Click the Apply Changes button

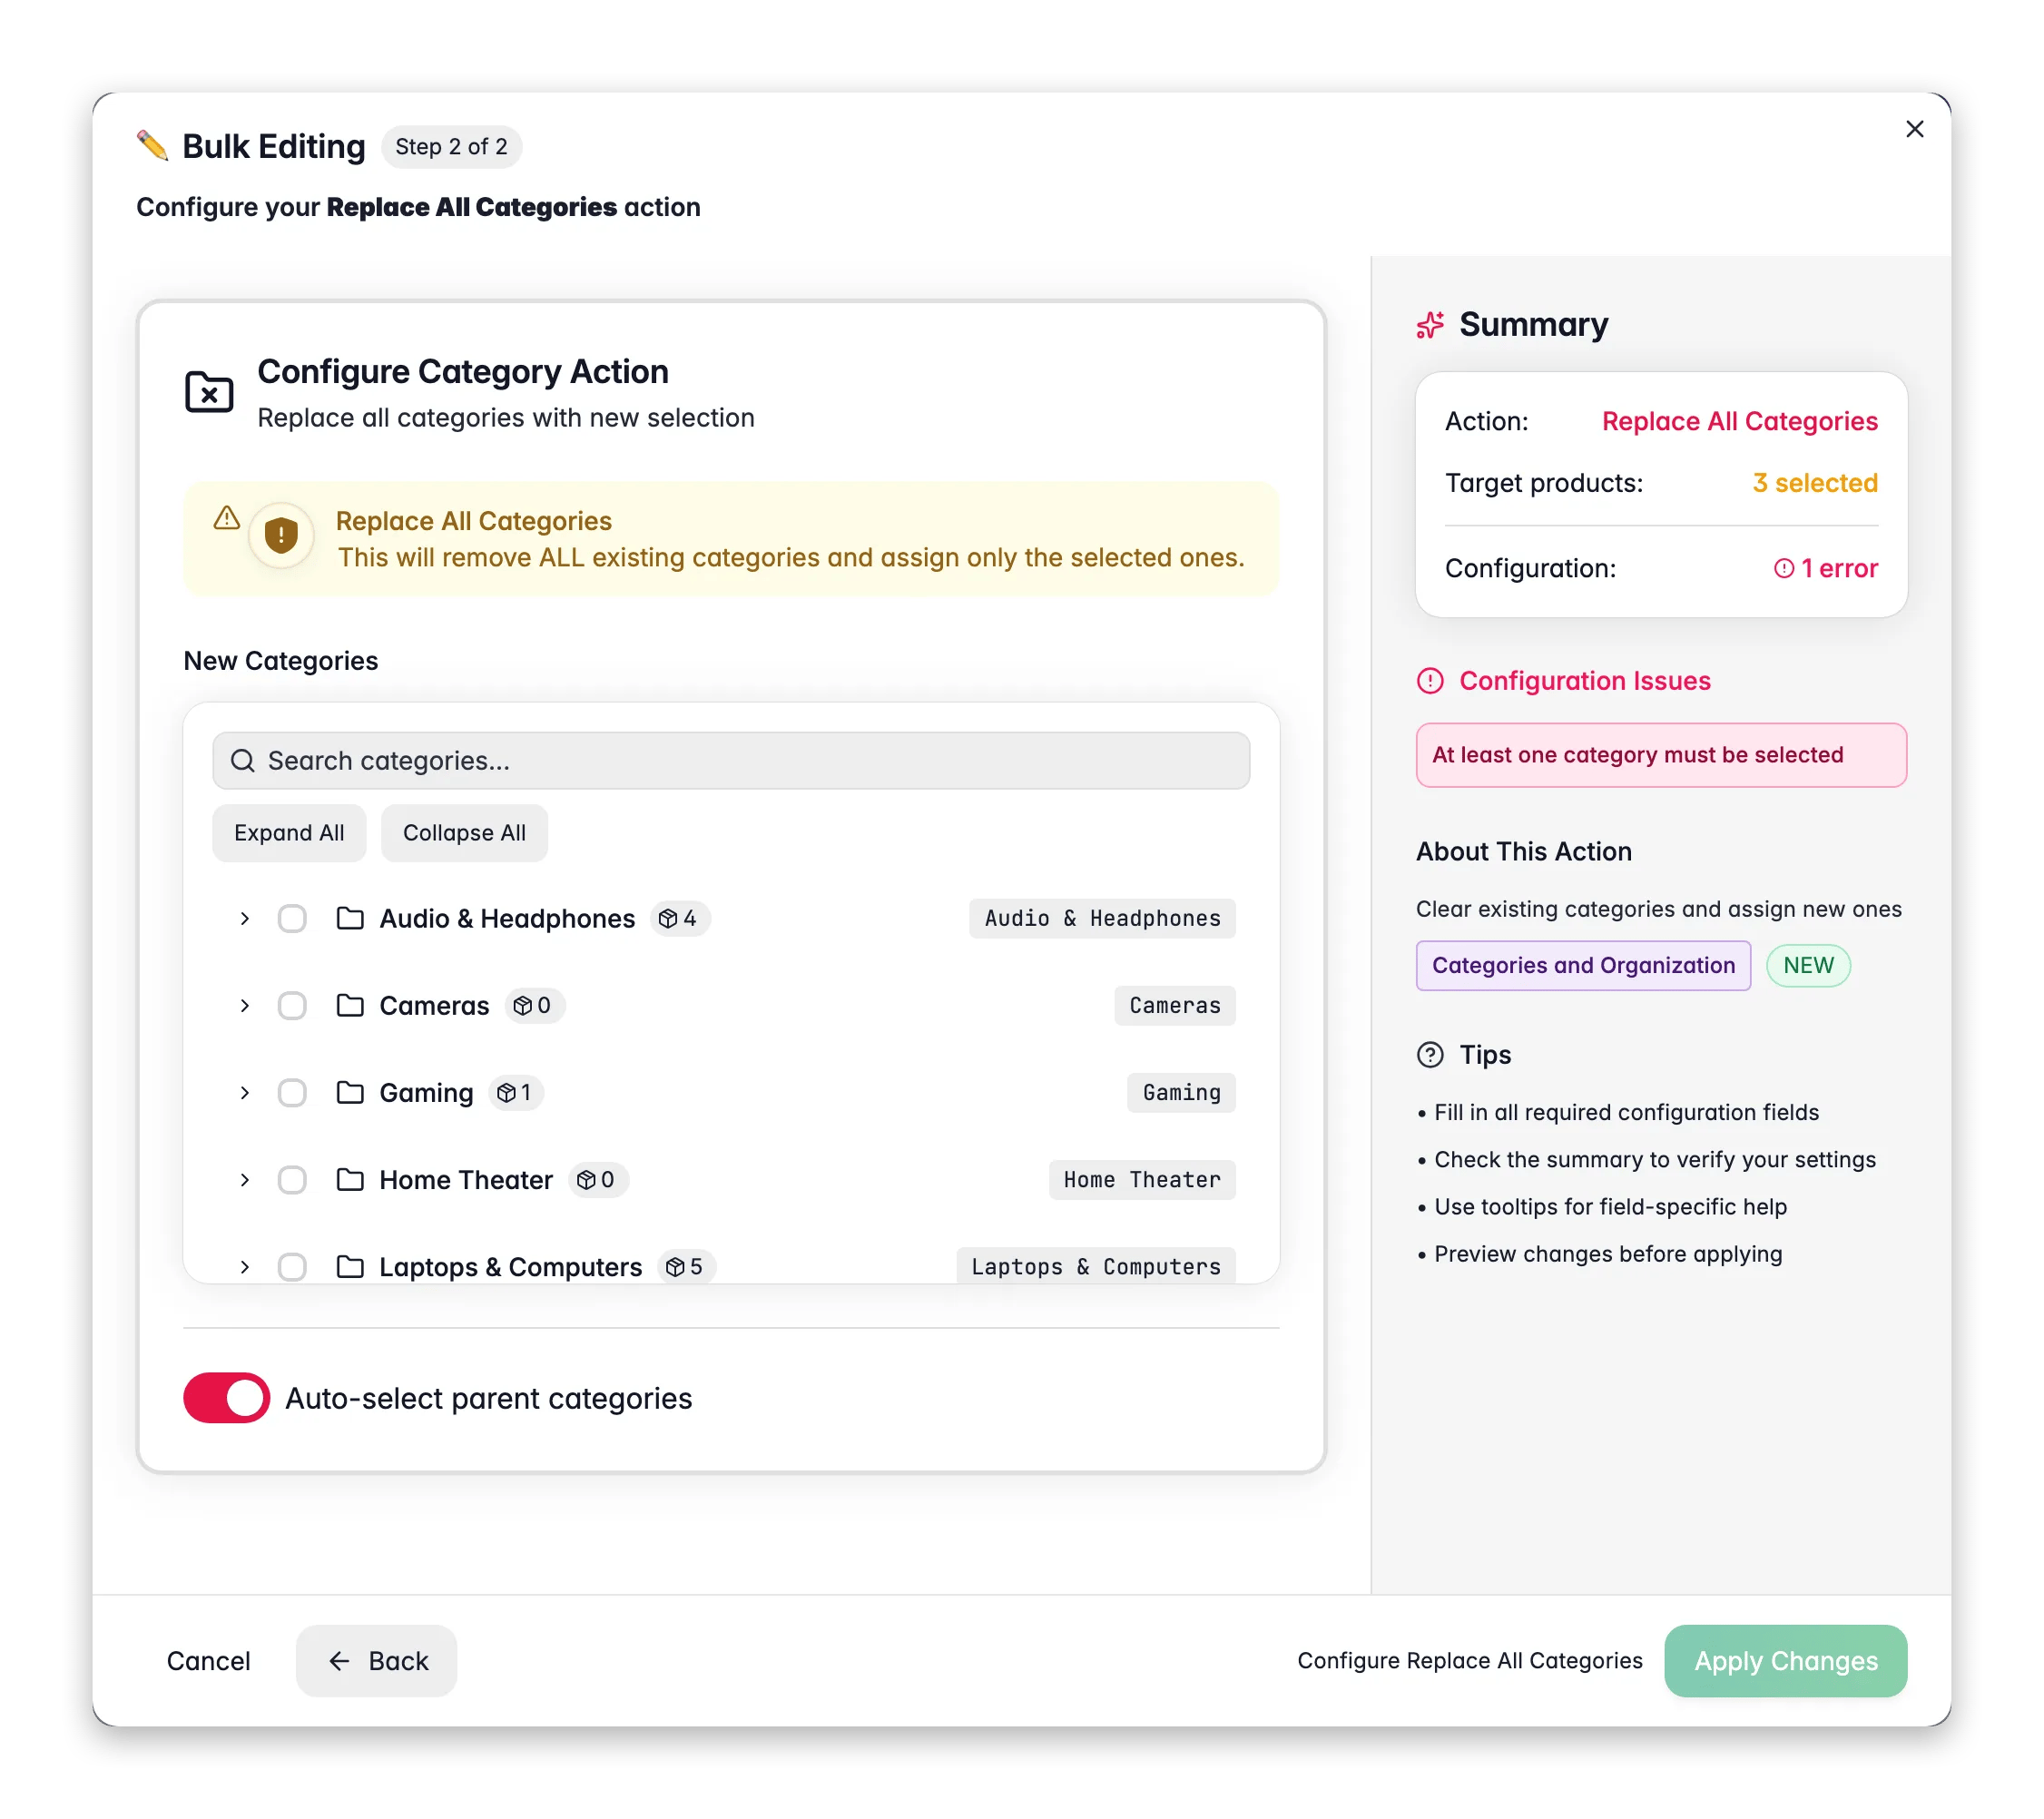pyautogui.click(x=1785, y=1660)
